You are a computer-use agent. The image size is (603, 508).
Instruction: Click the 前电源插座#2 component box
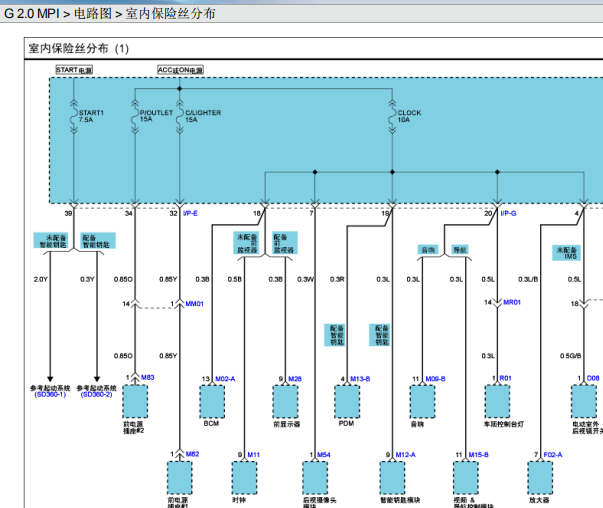[135, 402]
